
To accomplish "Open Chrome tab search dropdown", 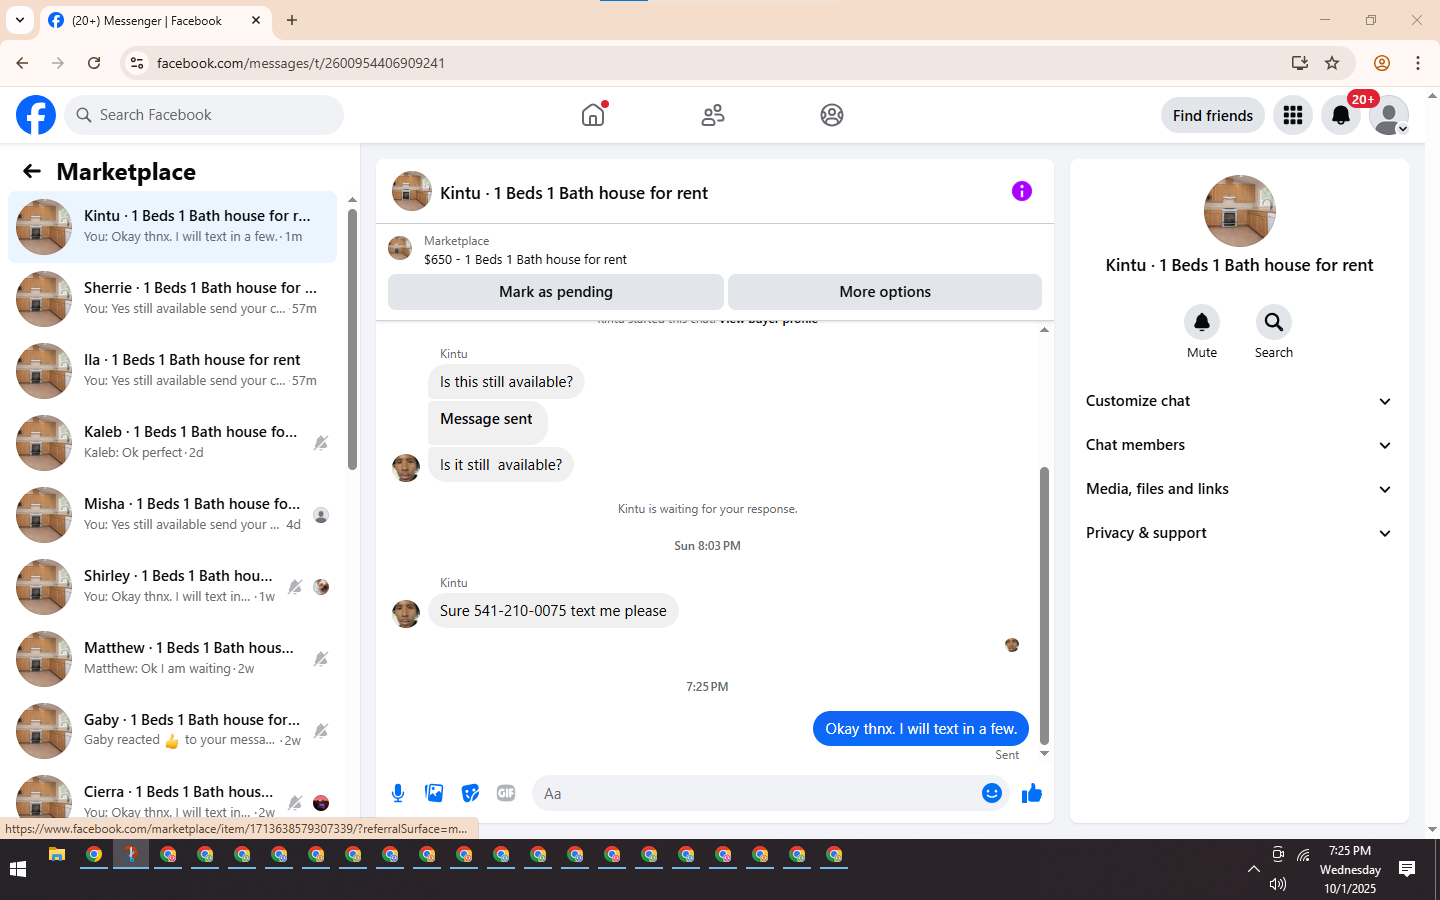I will click(x=20, y=20).
